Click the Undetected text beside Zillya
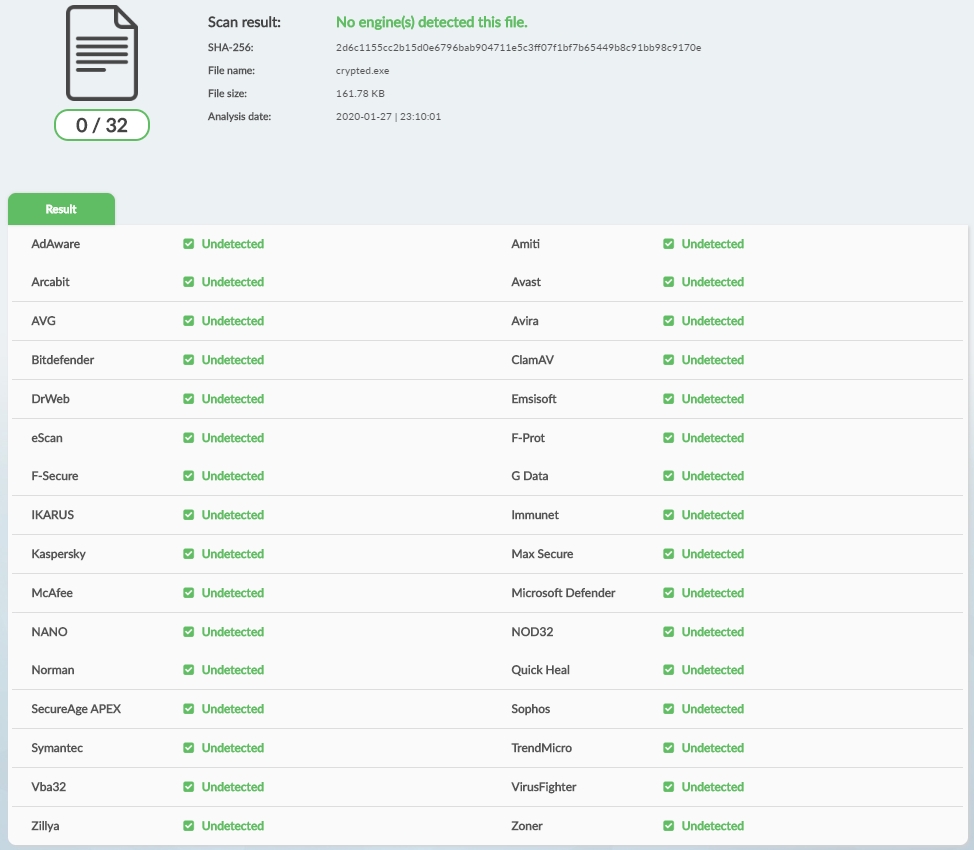Image resolution: width=974 pixels, height=850 pixels. pyautogui.click(x=233, y=826)
